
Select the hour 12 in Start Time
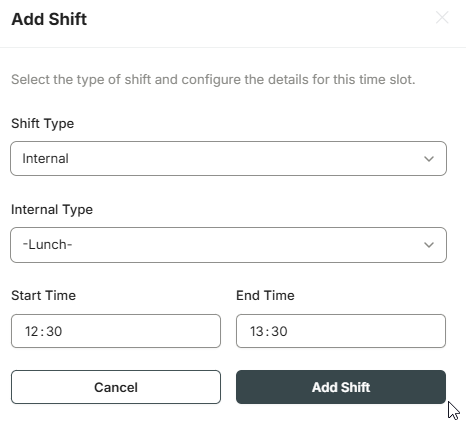tap(32, 331)
